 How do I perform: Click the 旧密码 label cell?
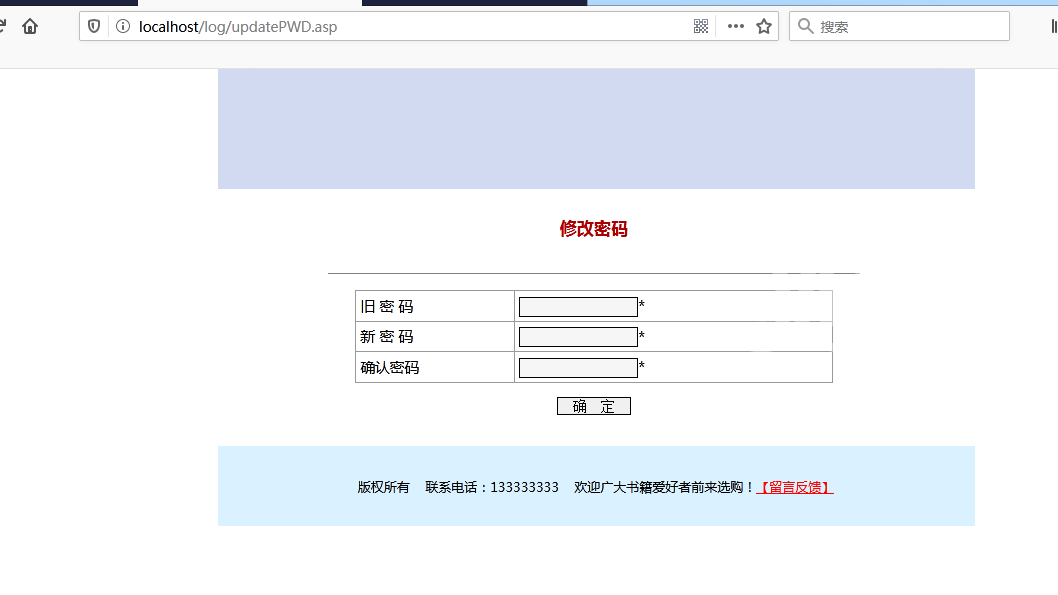point(435,307)
